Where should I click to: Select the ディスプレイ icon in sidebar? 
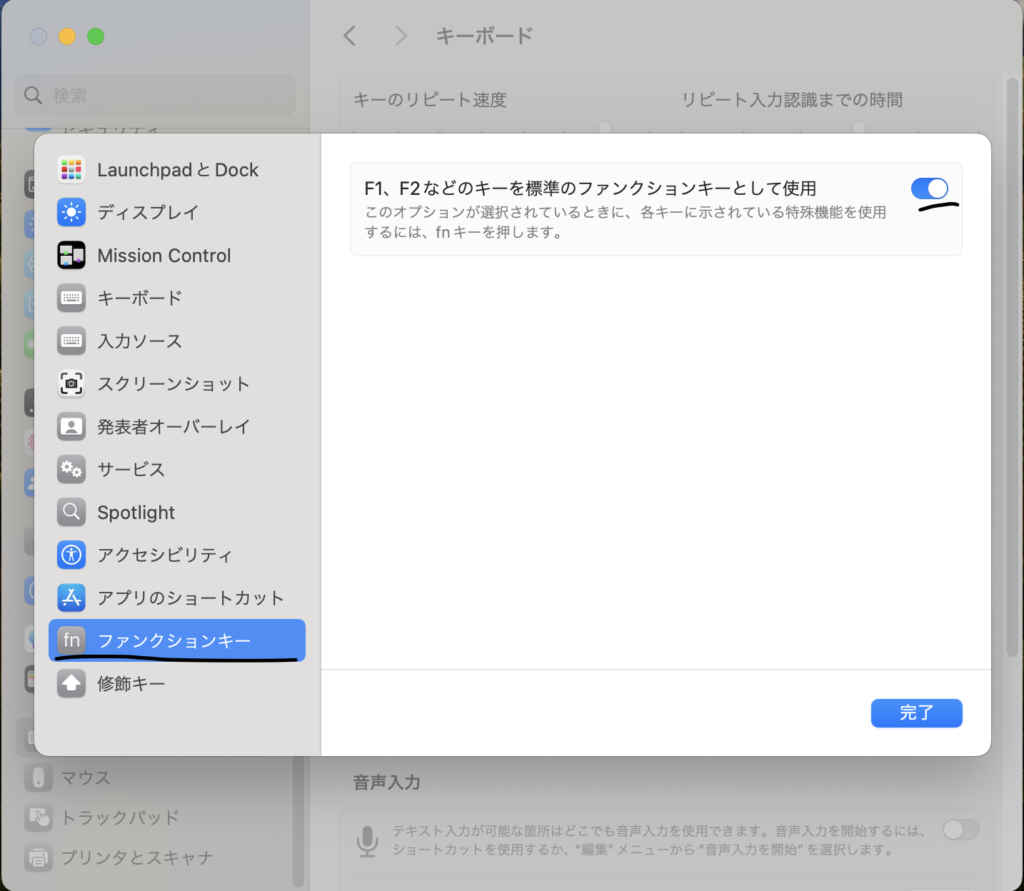pyautogui.click(x=71, y=212)
